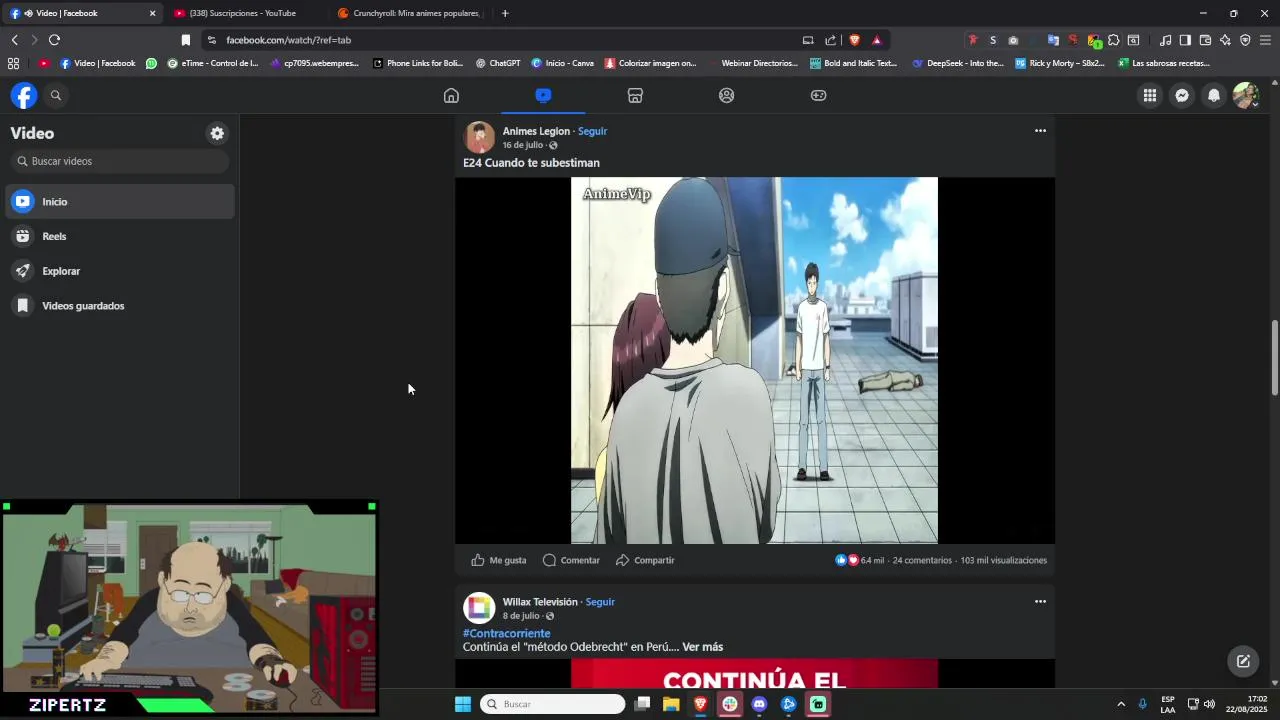Image resolution: width=1280 pixels, height=720 pixels.
Task: Close the Video Facebook browser tab
Action: [152, 13]
